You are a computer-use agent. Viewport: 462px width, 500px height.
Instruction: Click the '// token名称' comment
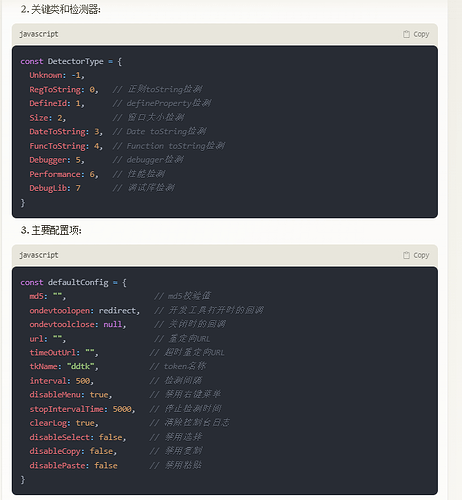pyautogui.click(x=178, y=366)
